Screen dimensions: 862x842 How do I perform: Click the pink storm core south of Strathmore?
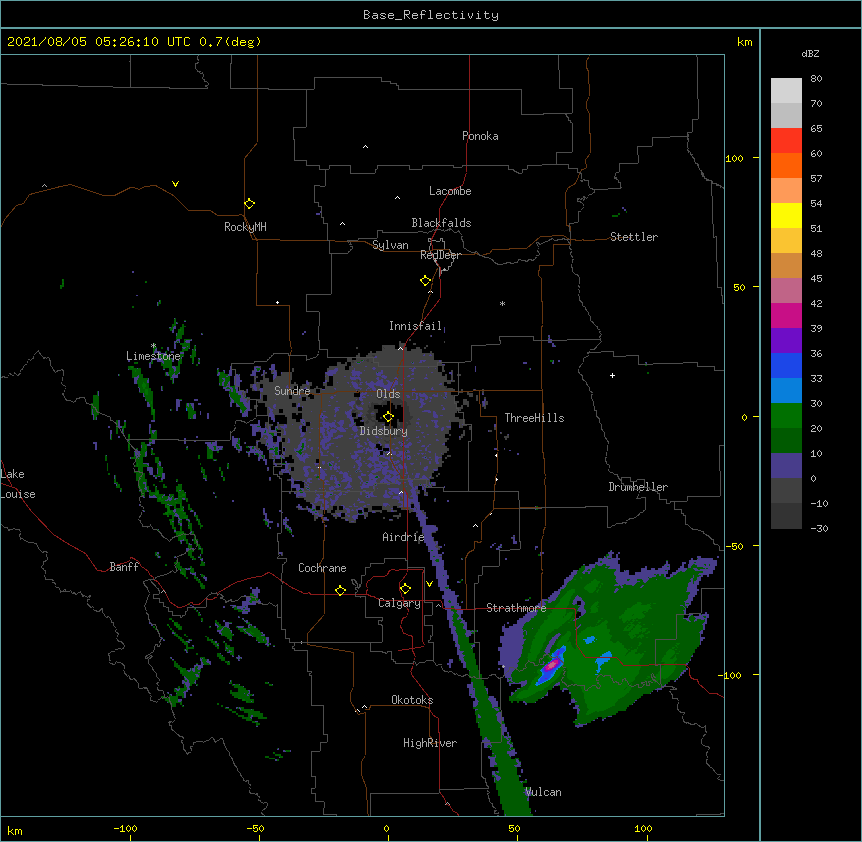pos(552,666)
